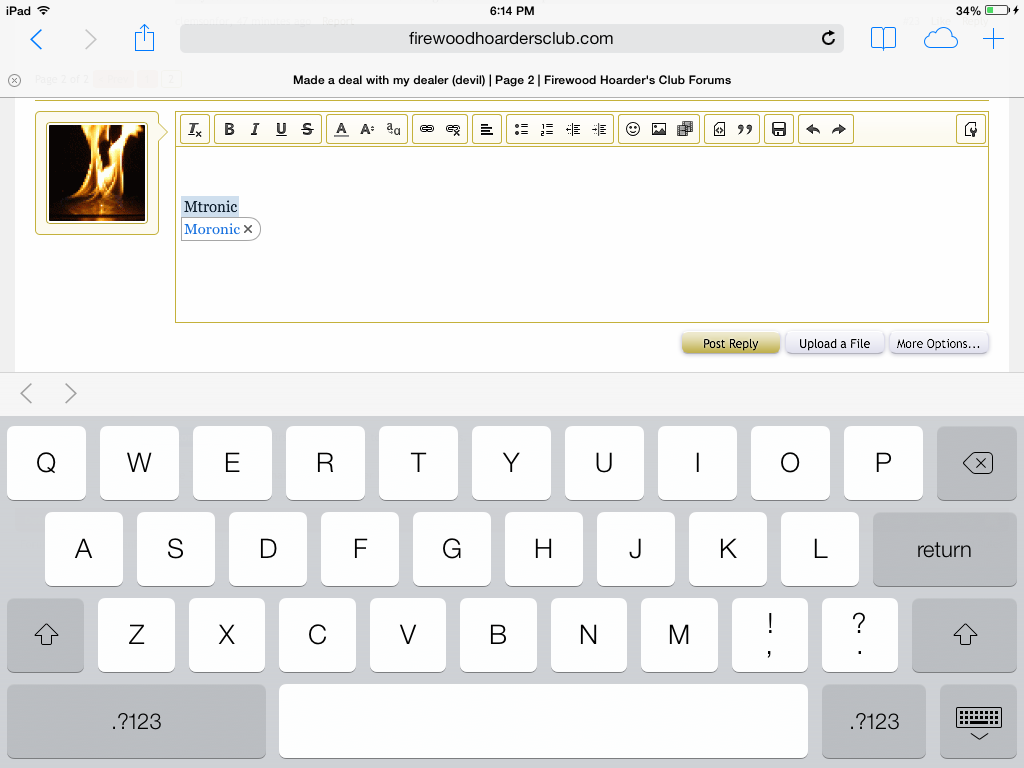Image resolution: width=1024 pixels, height=768 pixels.
Task: Dismiss the Moronic autocorrect suggestion
Action: 249,229
